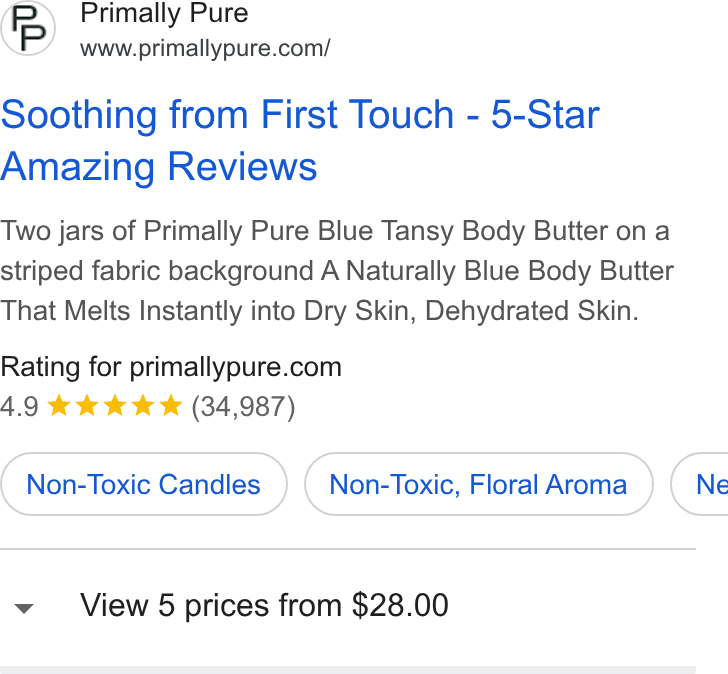Expand the prices list with the triangle arrow
Viewport: 728px width, 674px height.
(x=24, y=608)
